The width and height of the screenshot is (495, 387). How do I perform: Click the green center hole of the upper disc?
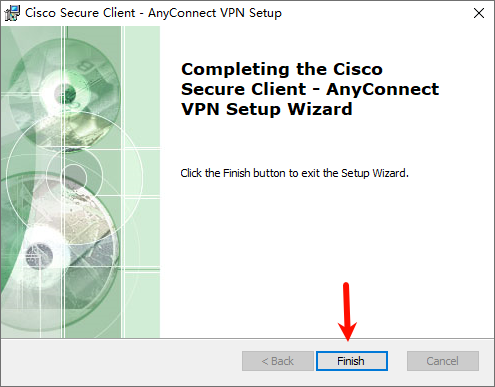tap(65, 92)
